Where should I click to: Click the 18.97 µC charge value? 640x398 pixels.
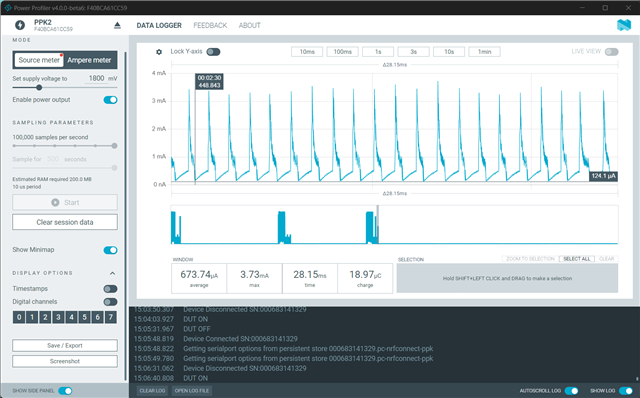pos(365,275)
